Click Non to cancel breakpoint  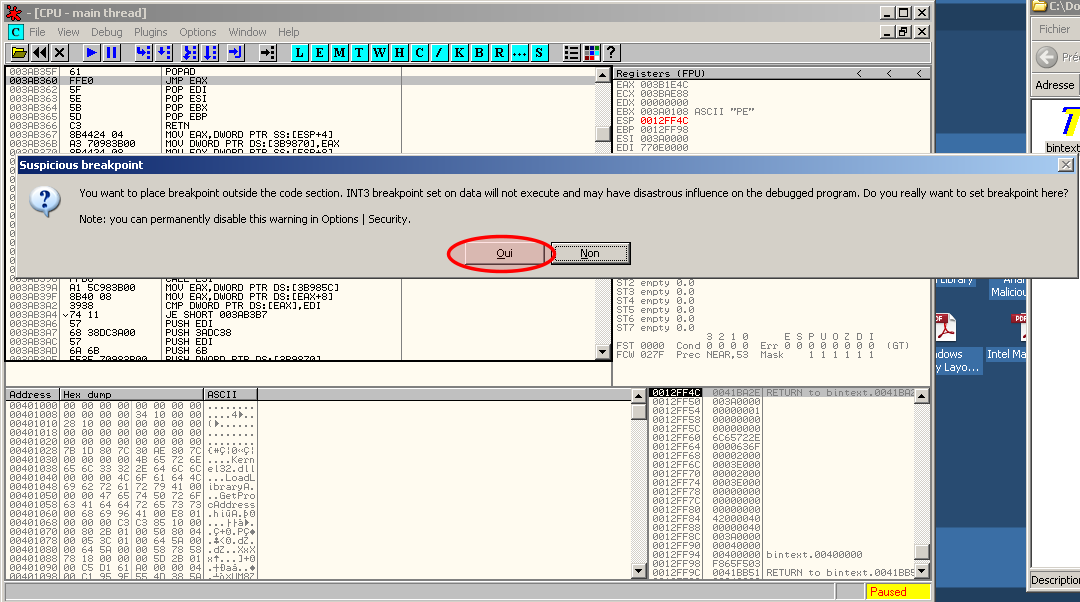pyautogui.click(x=590, y=253)
